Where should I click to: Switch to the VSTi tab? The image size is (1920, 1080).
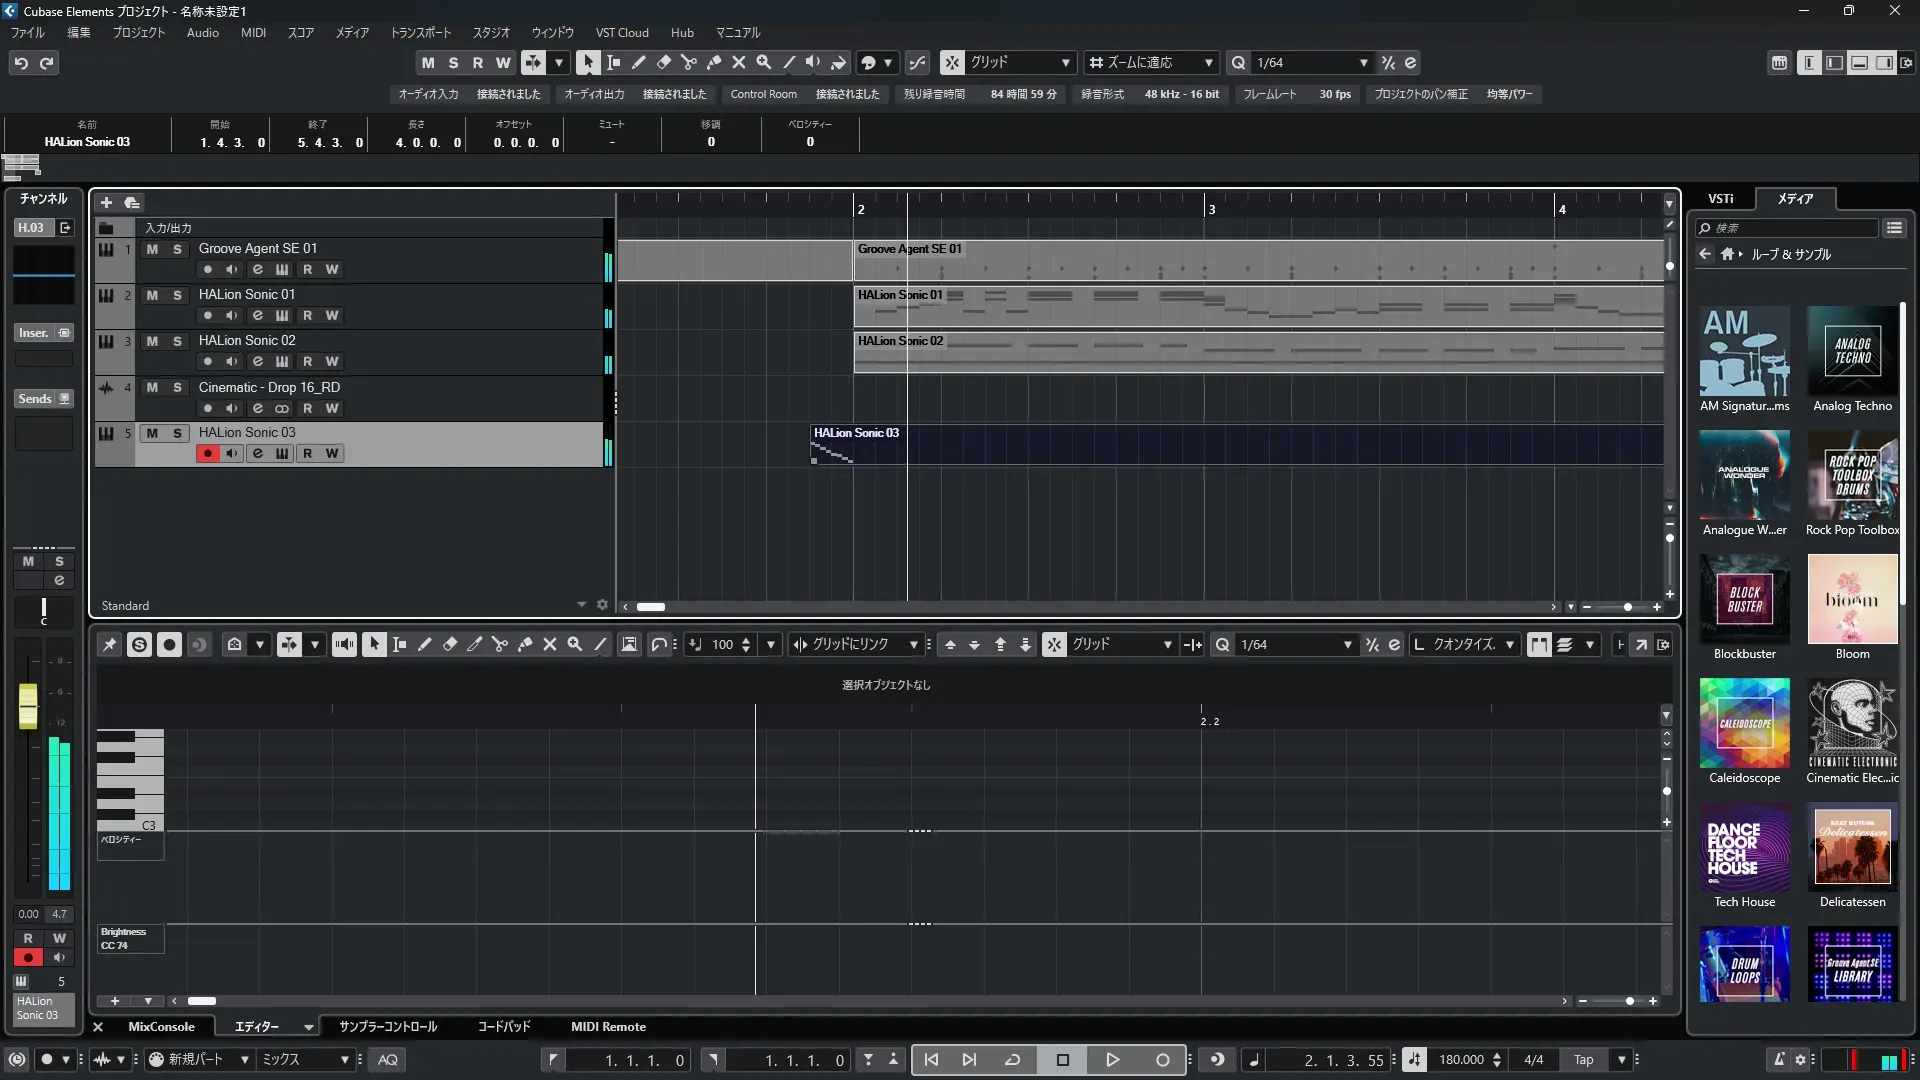pos(1720,198)
